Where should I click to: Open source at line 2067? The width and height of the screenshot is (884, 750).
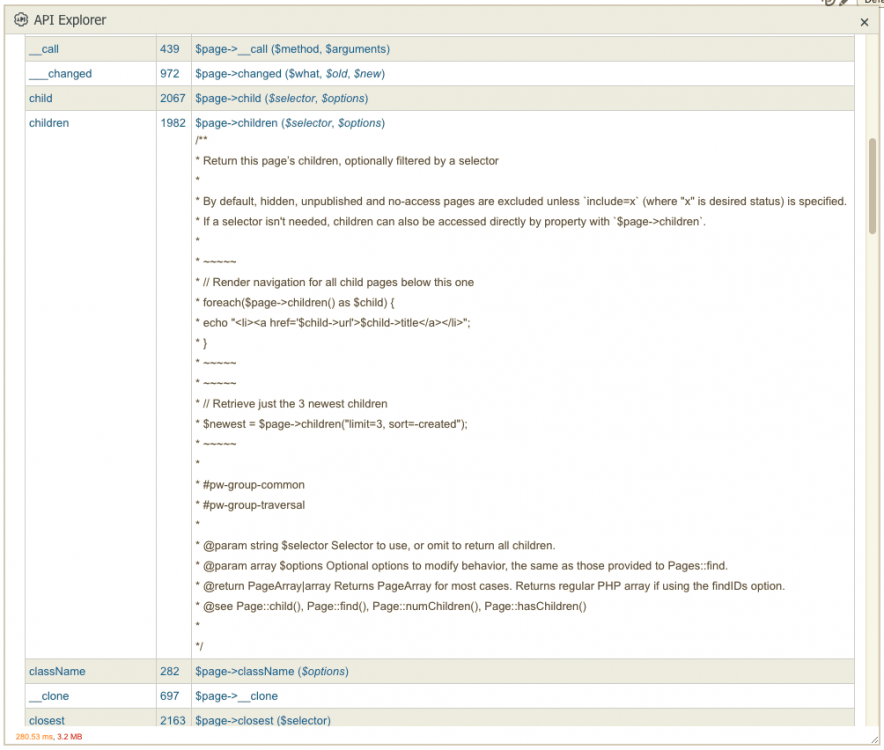(x=172, y=98)
